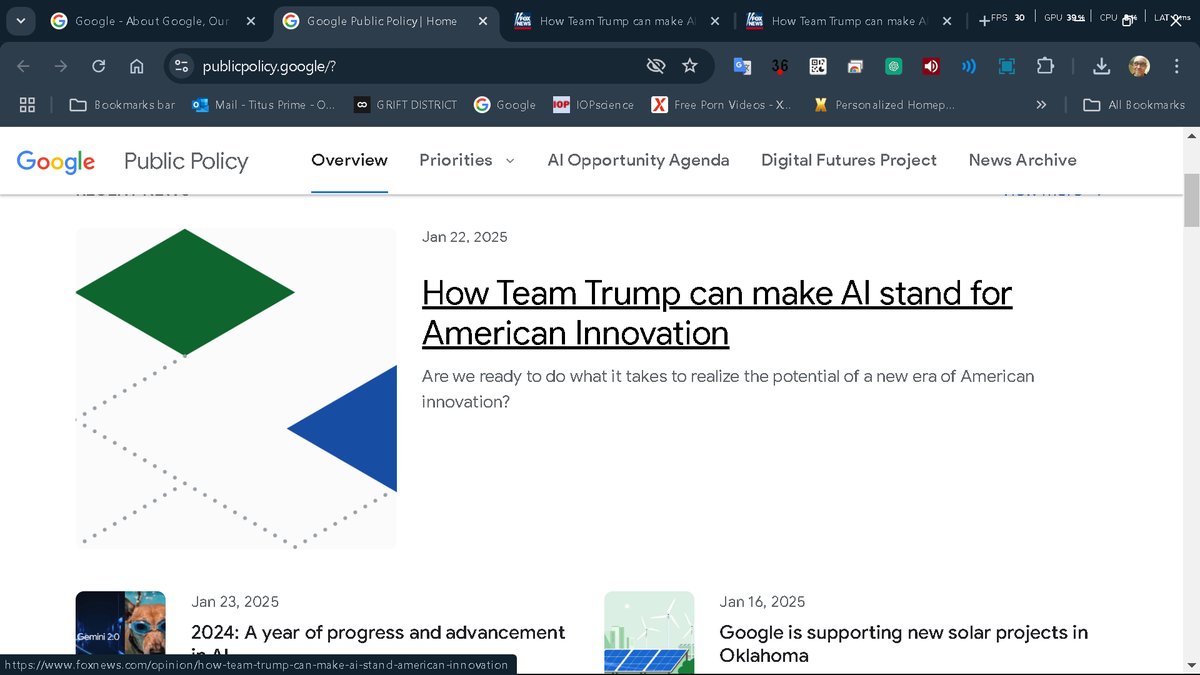The height and width of the screenshot is (675, 1200).
Task: Click the vertical scrollbar thumb
Action: 1191,201
